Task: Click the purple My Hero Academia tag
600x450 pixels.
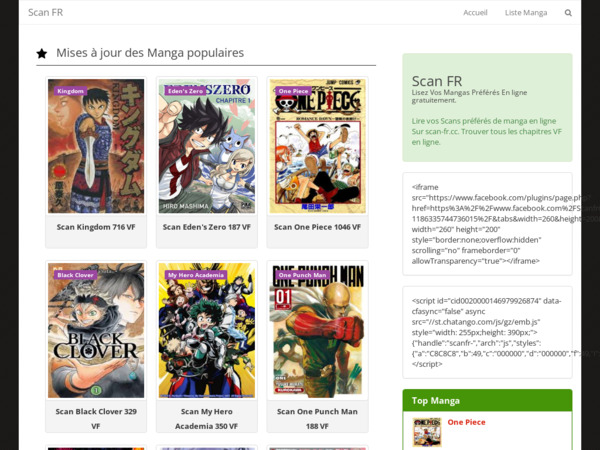Action: click(x=196, y=275)
